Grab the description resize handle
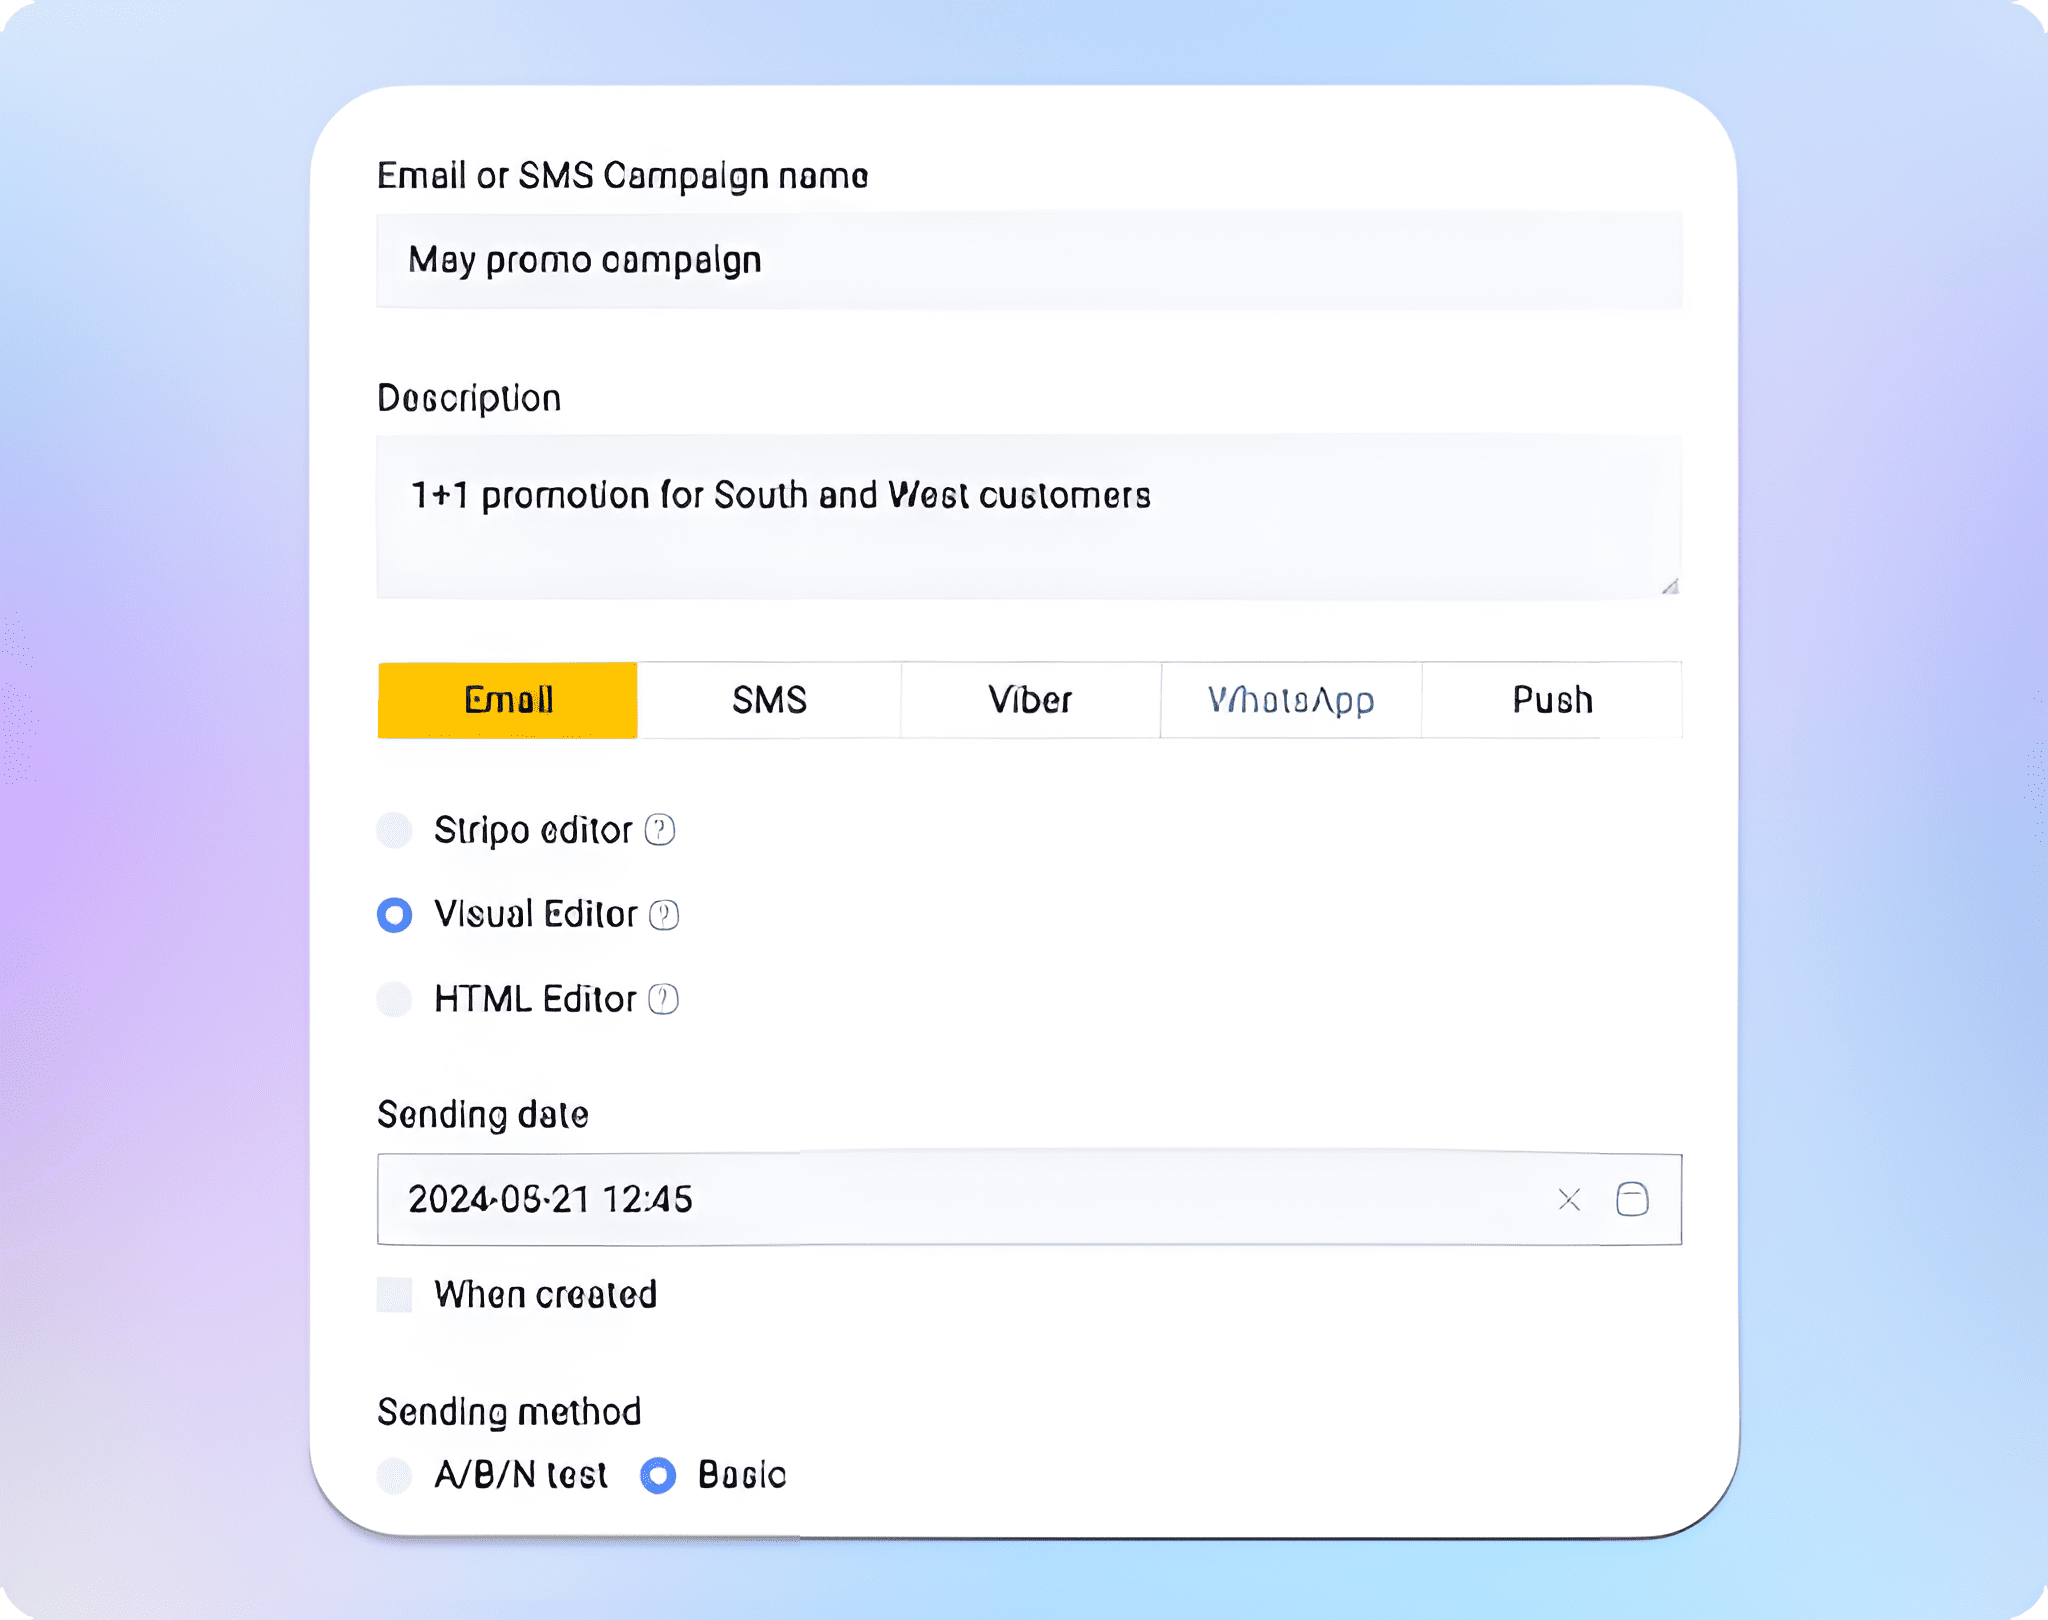2048x1620 pixels. coord(1670,587)
